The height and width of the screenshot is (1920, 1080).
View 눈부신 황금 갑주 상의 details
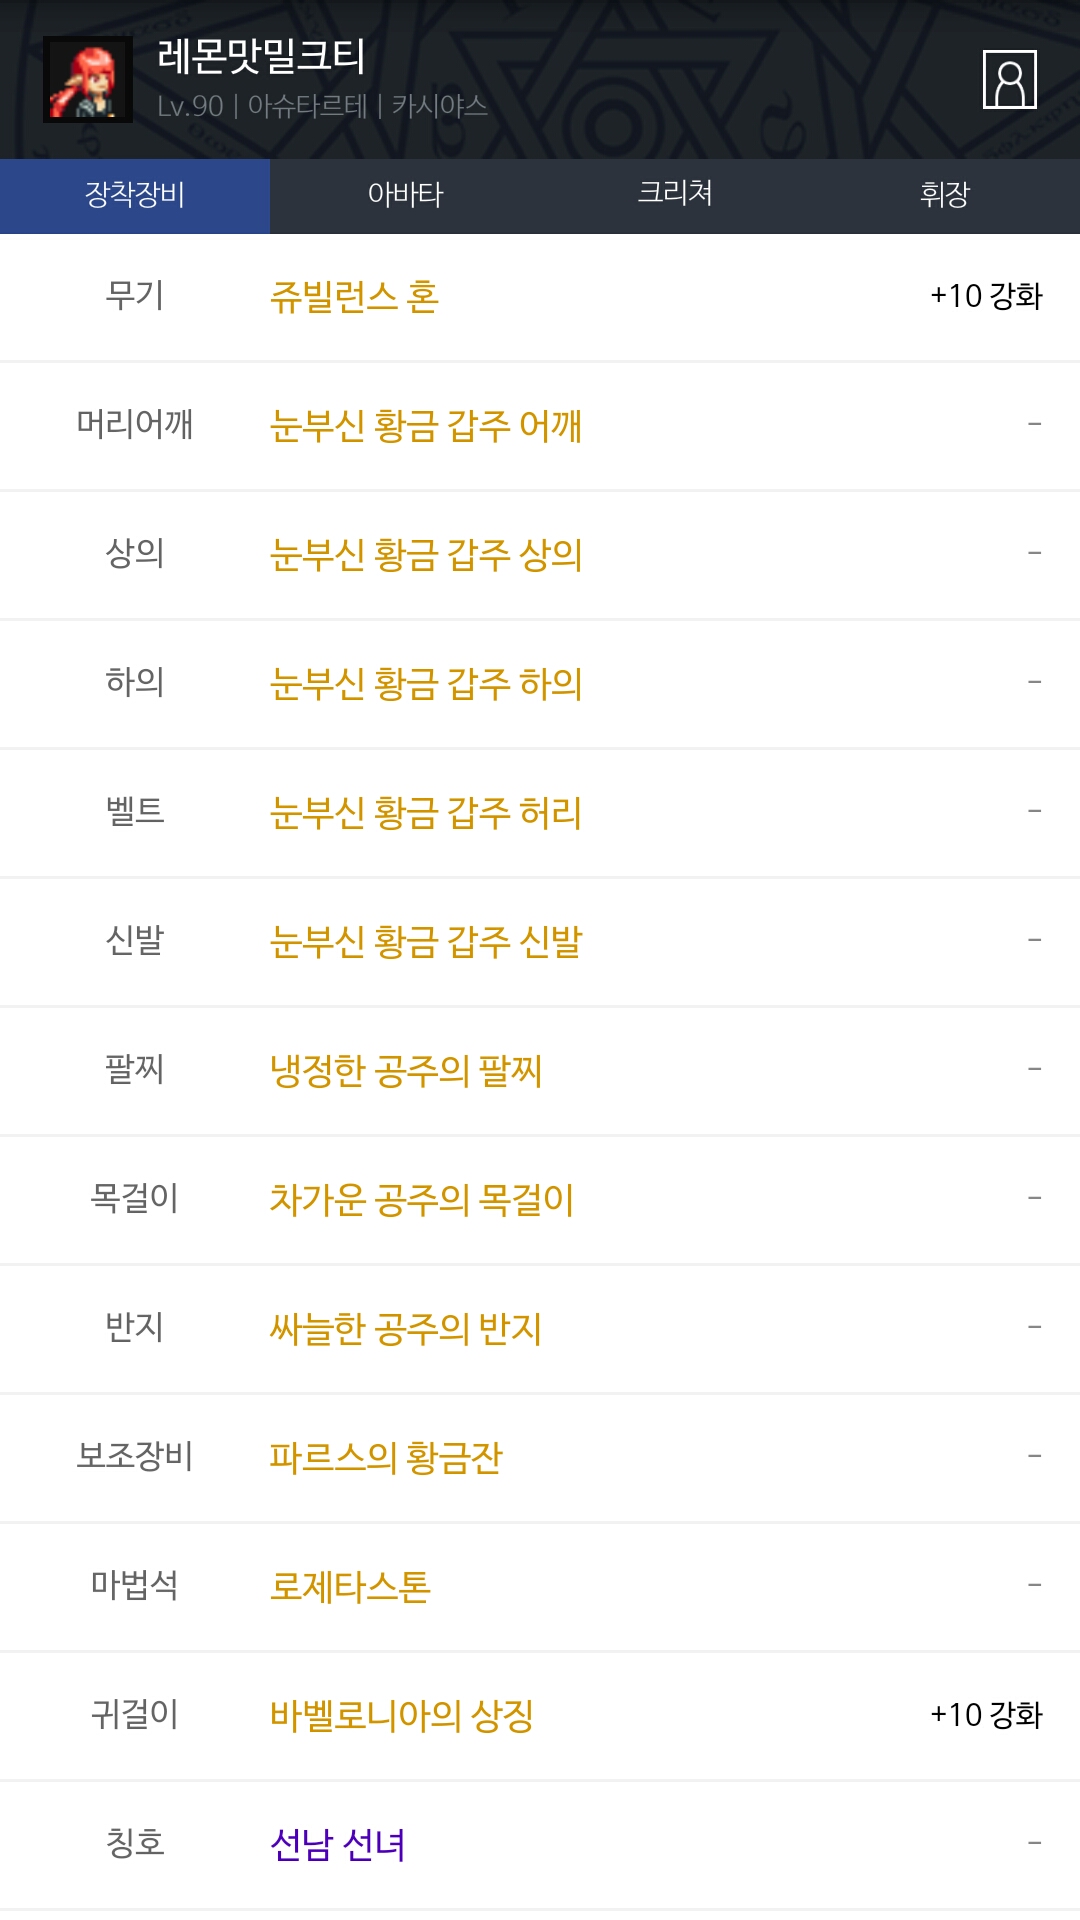[x=426, y=555]
